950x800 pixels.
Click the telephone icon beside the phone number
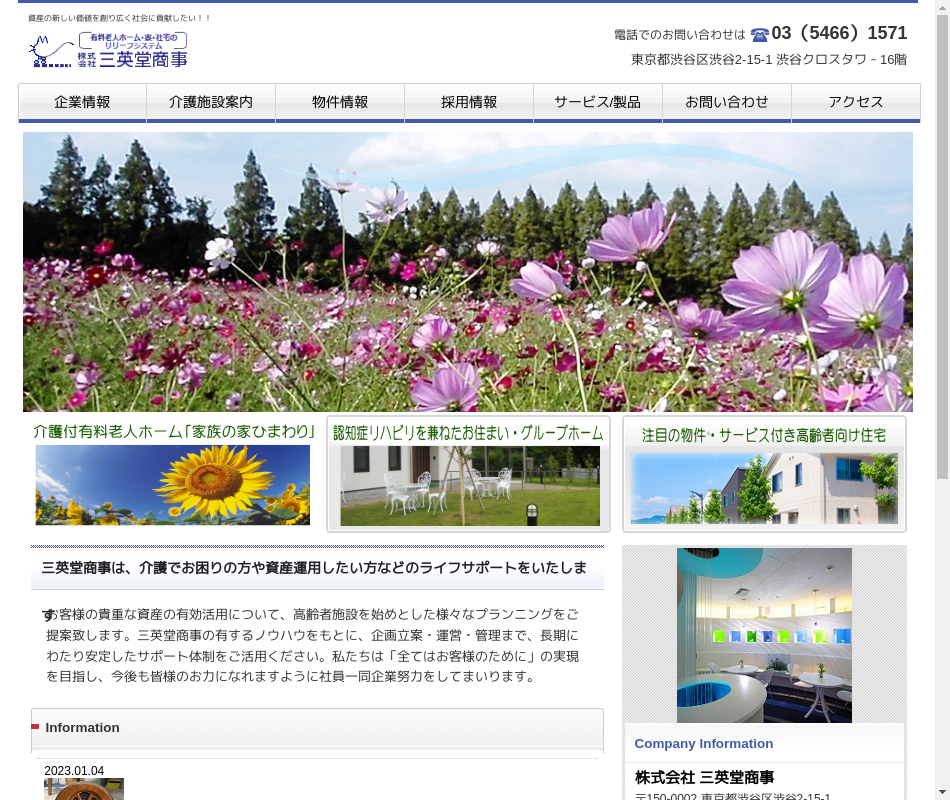point(759,35)
